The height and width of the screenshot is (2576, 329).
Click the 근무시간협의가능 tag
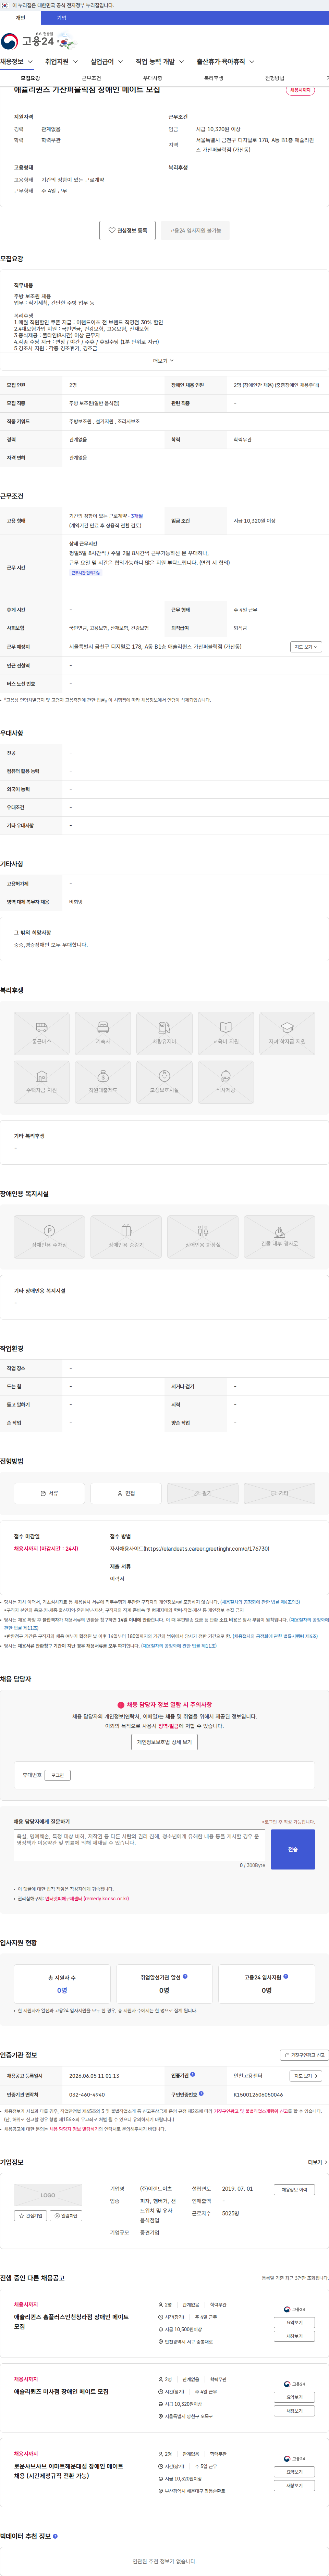click(x=86, y=573)
